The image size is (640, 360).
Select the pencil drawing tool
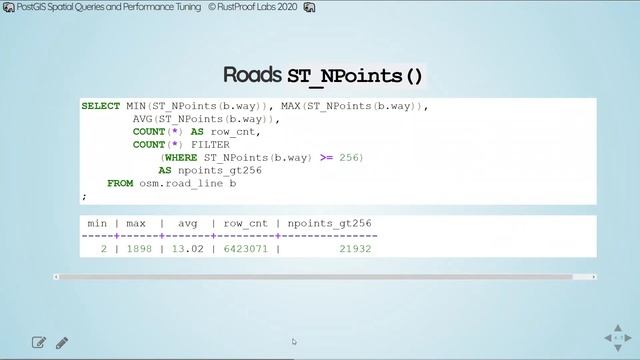pyautogui.click(x=62, y=343)
